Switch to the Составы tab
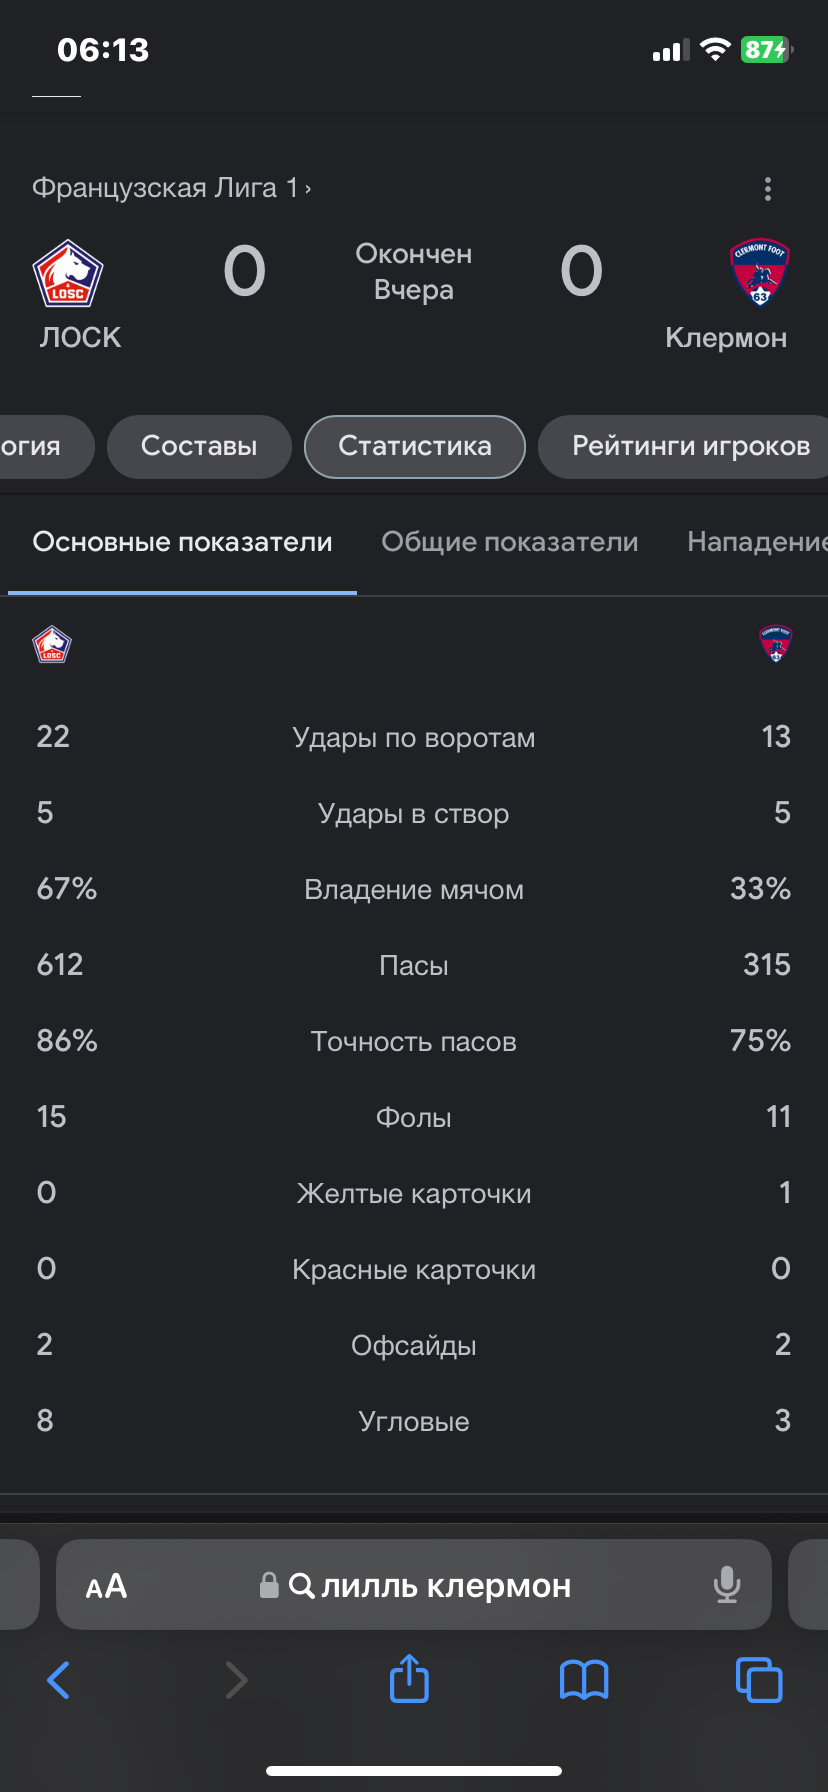 tap(199, 446)
